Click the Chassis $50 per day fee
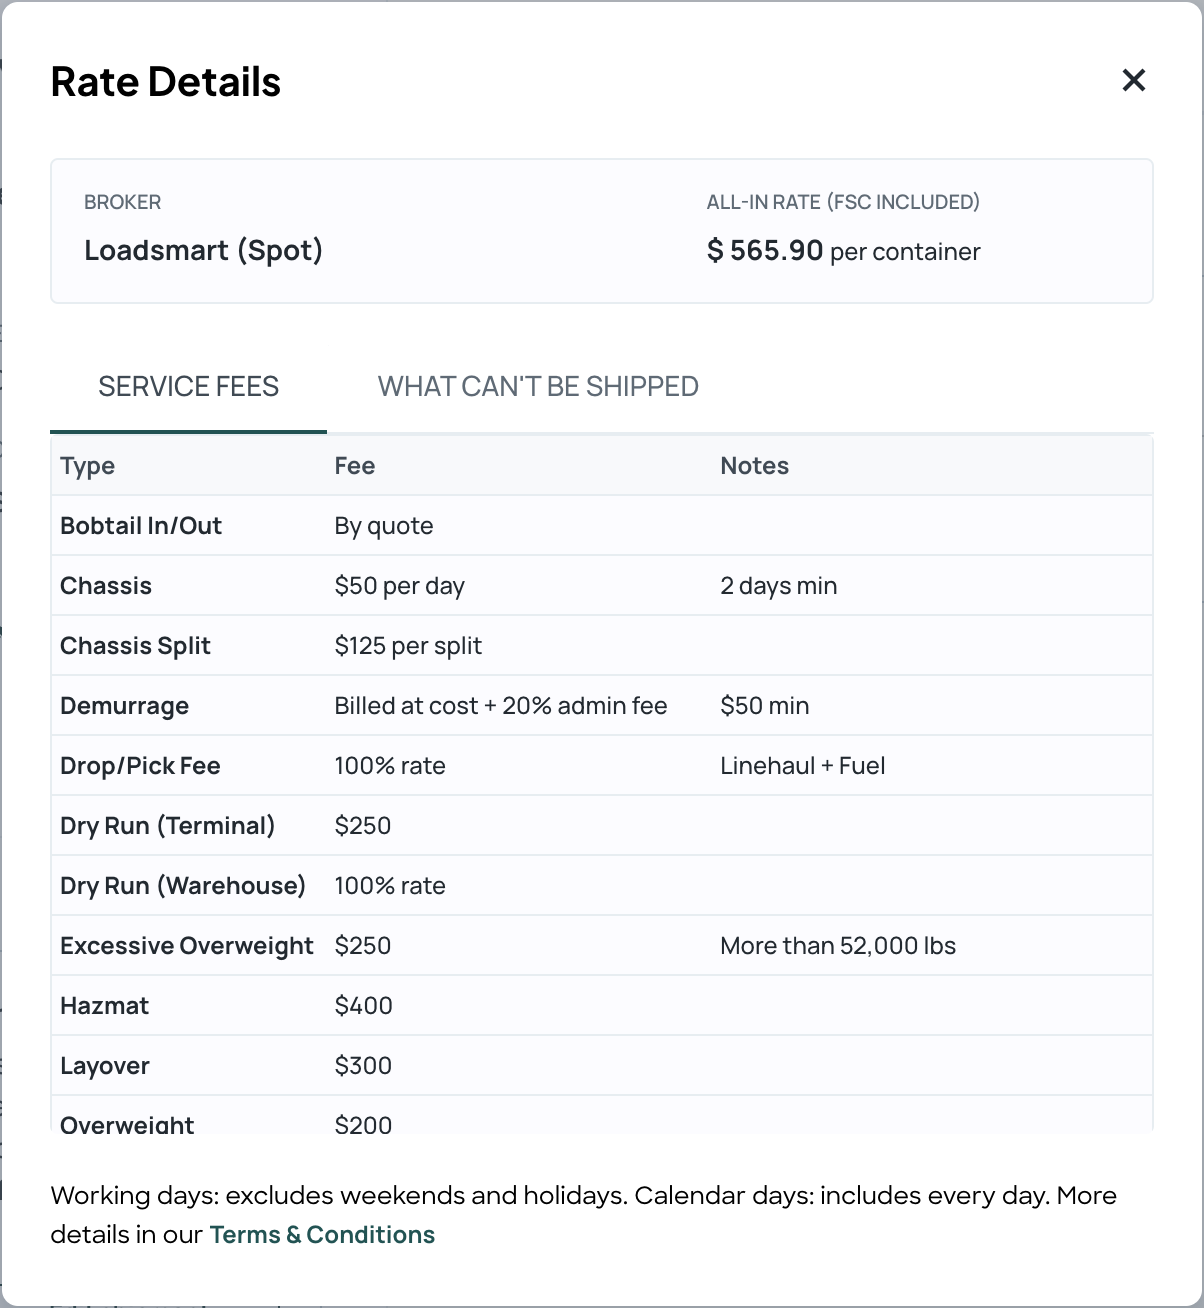The image size is (1204, 1308). click(x=399, y=586)
